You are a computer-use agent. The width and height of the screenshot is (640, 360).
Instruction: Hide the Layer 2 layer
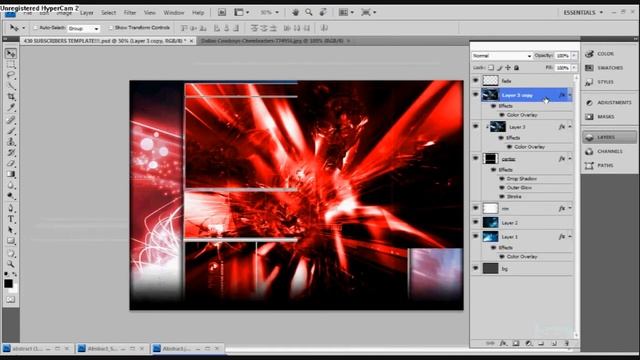[476, 222]
